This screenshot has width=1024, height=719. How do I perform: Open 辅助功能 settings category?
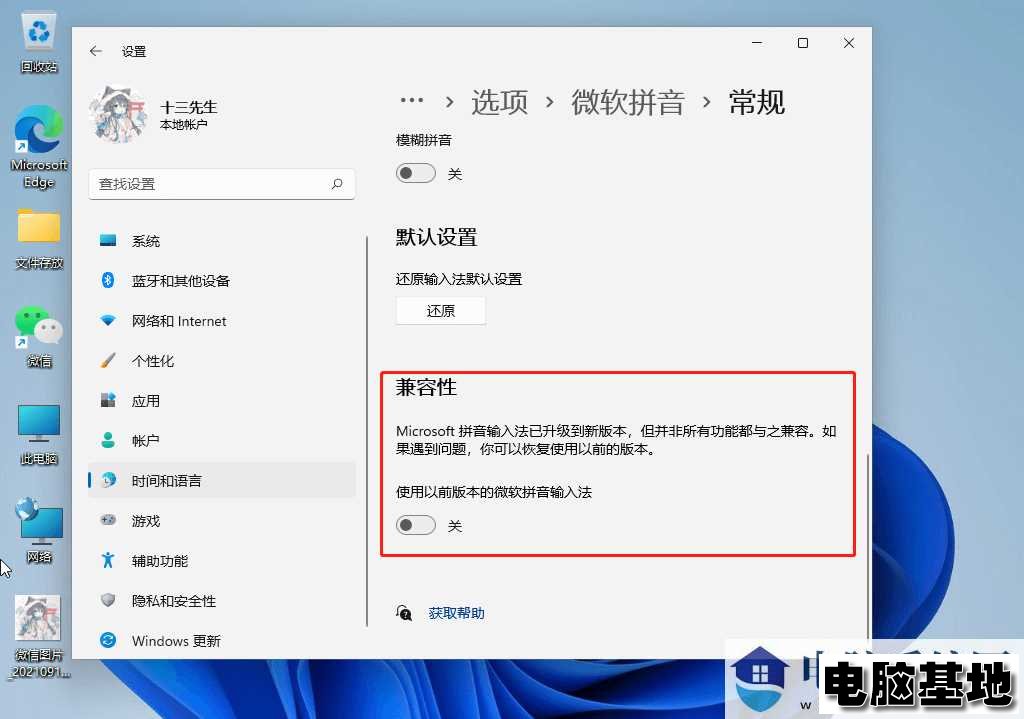click(222, 560)
